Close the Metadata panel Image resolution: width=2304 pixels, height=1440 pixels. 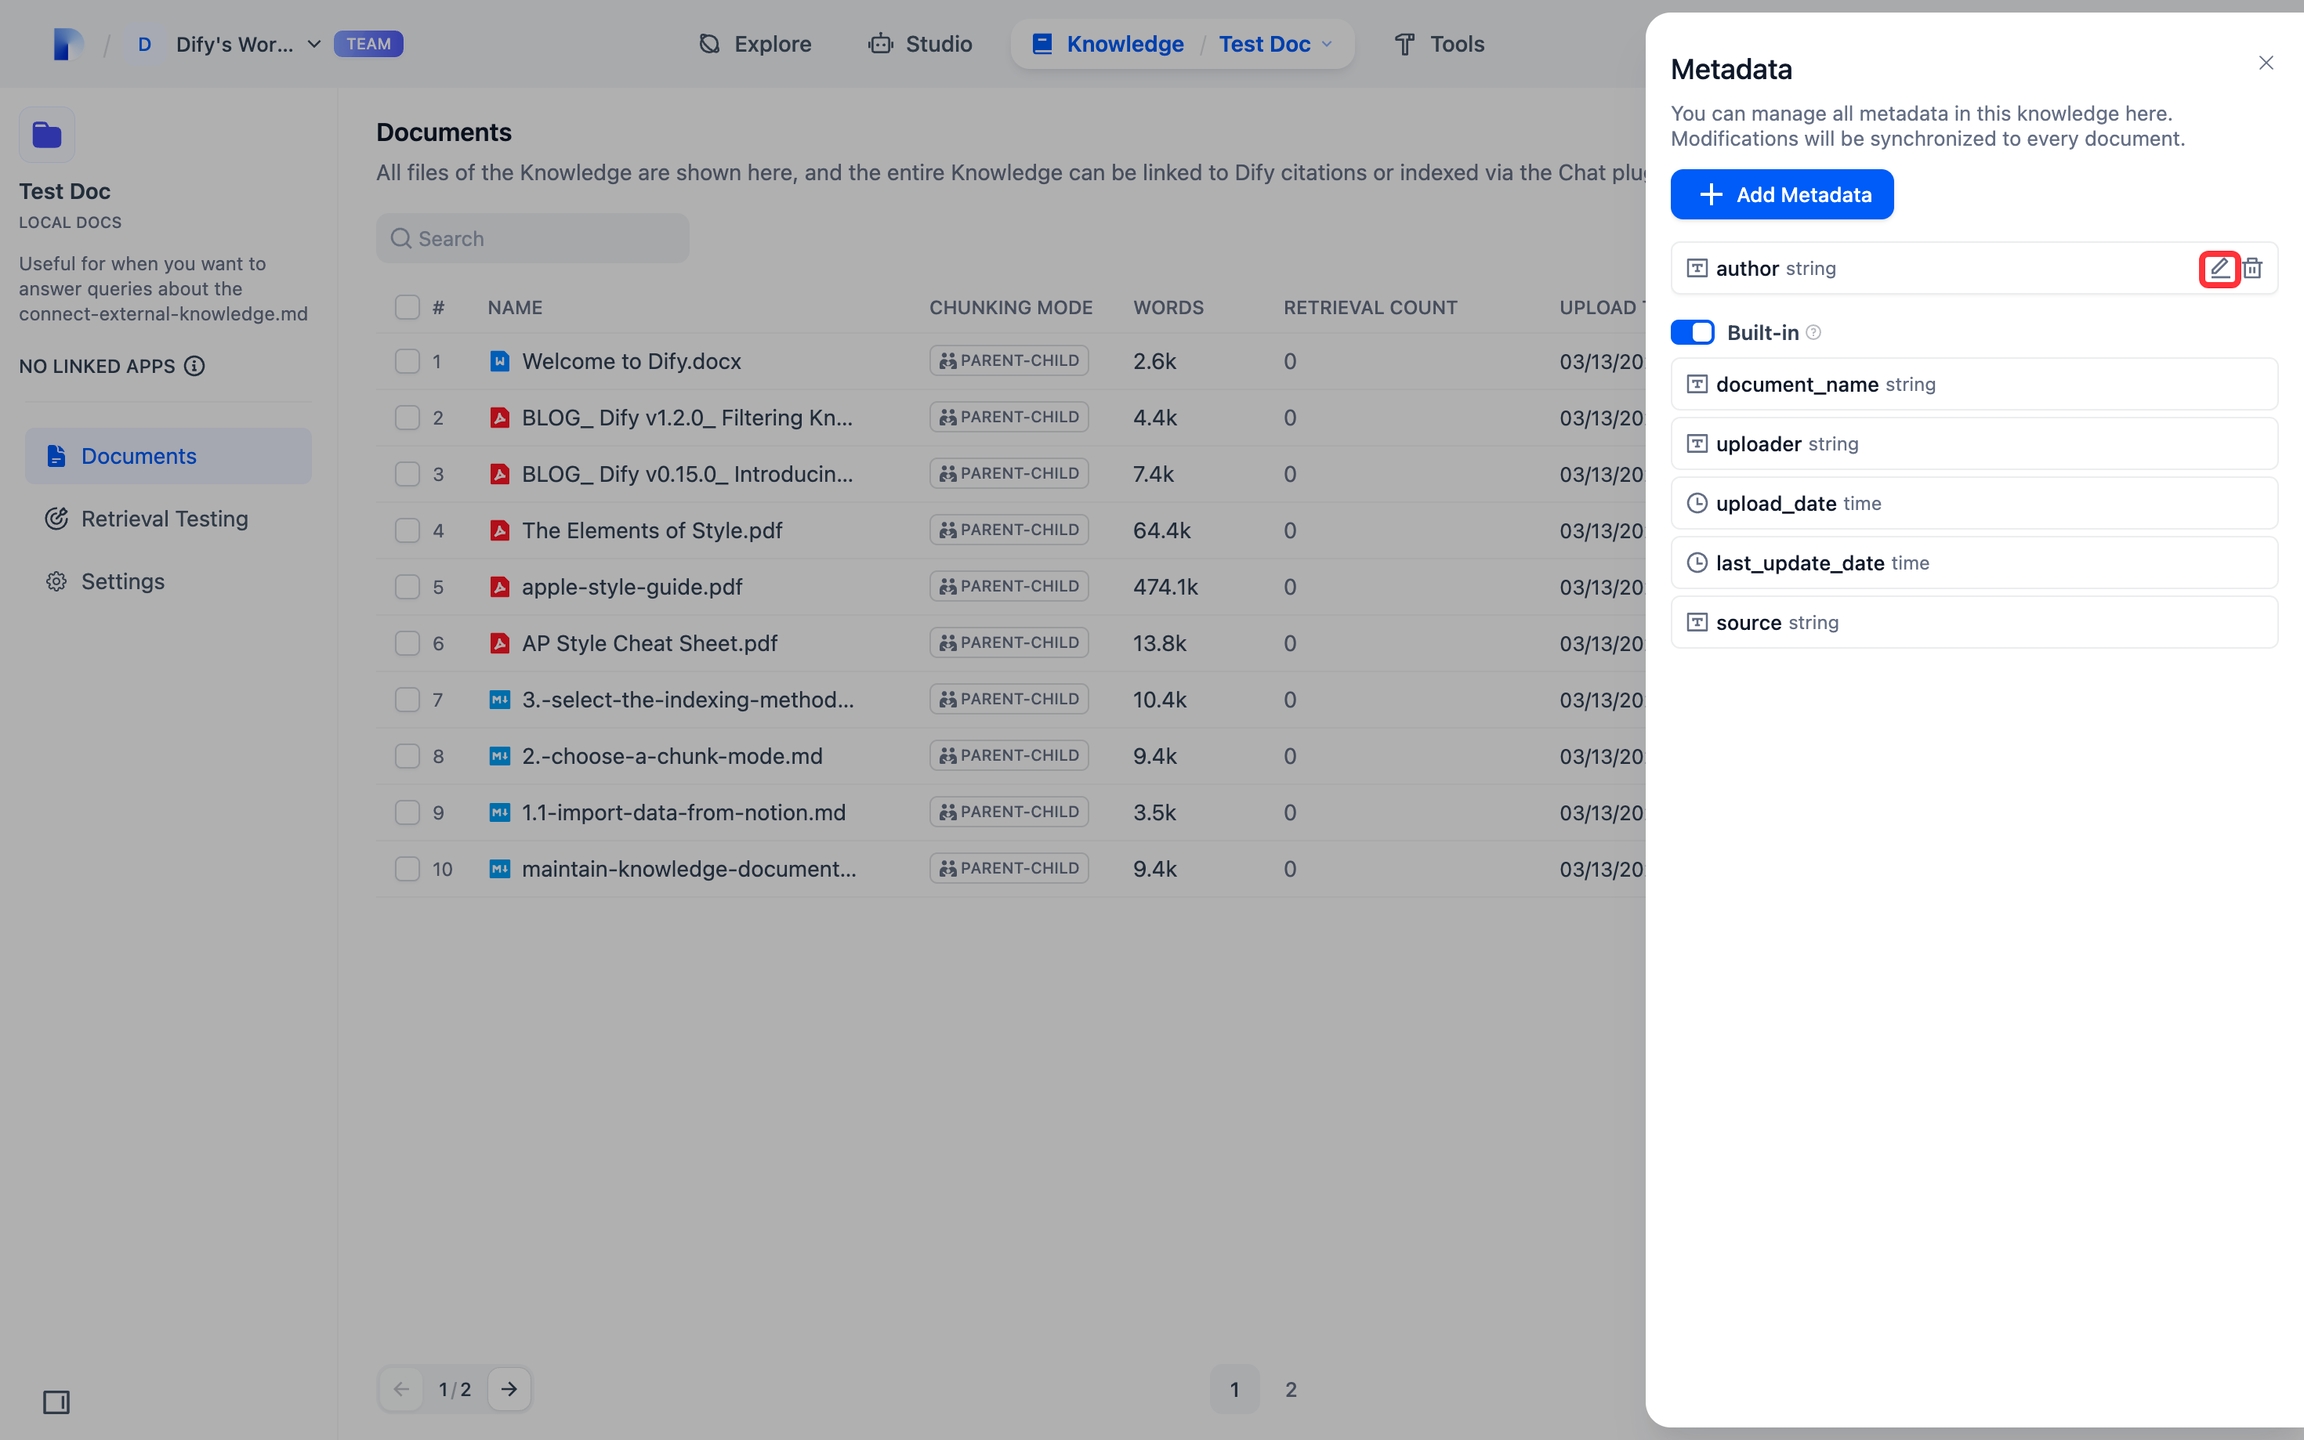(2265, 63)
